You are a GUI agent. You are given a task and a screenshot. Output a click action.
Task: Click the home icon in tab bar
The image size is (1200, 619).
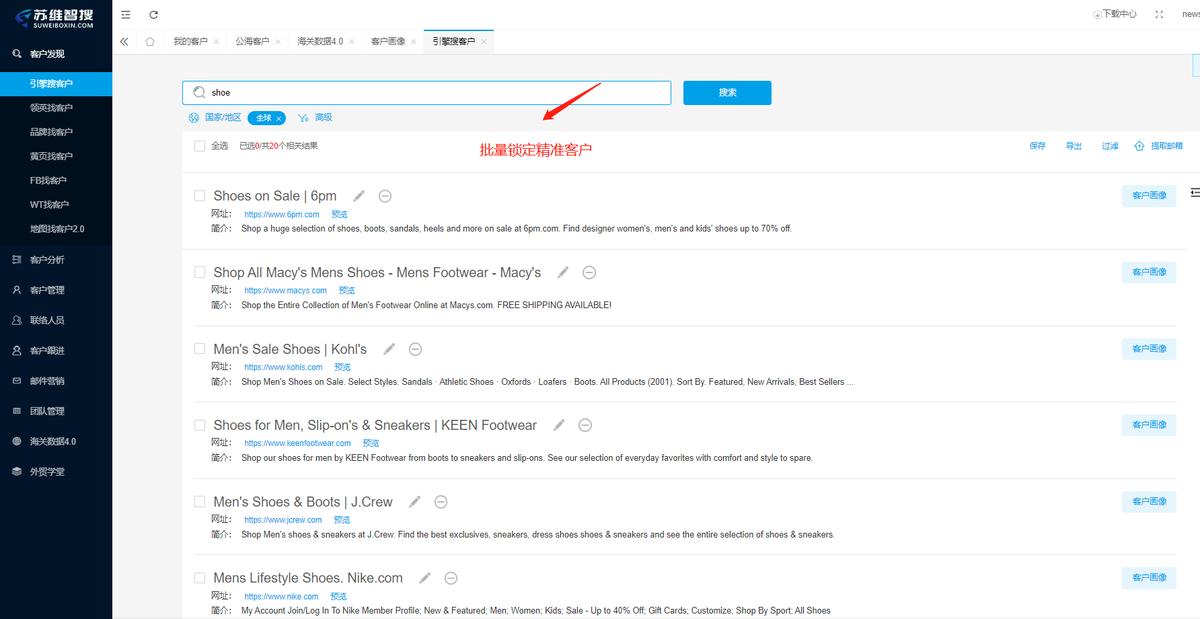pos(150,42)
